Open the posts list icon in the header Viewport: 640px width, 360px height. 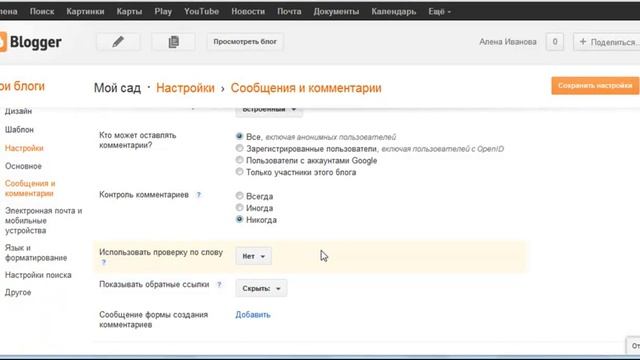(x=173, y=42)
